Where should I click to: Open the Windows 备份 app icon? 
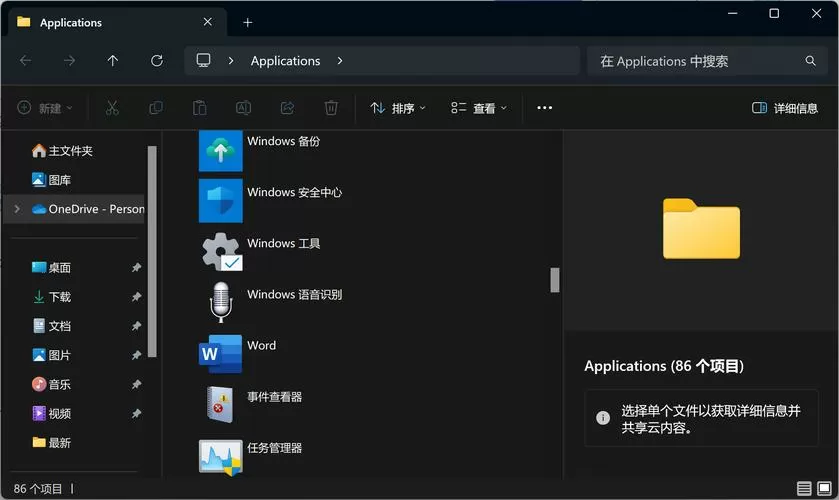pos(220,151)
